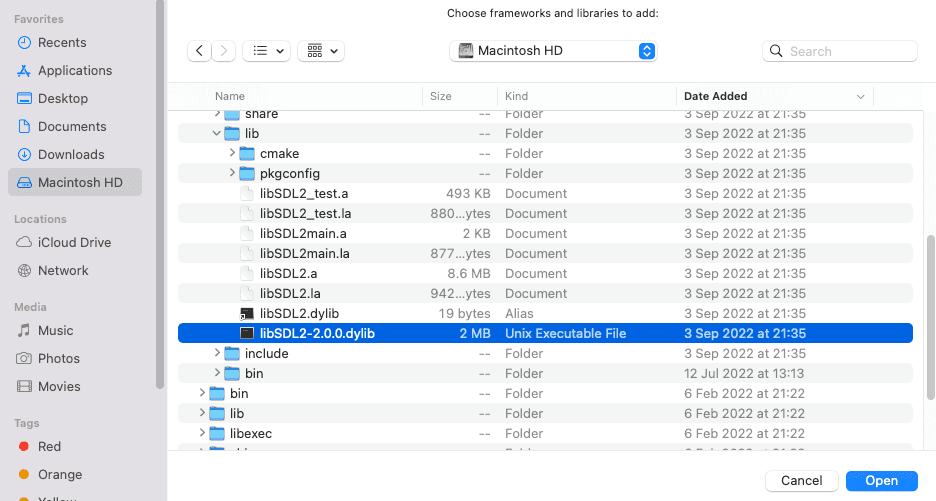Click the Cancel button
936x501 pixels.
(801, 481)
